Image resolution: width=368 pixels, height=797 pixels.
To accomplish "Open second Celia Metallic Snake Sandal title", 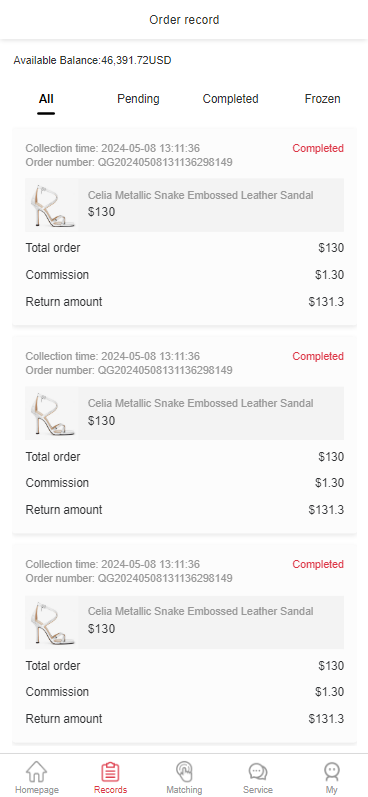I will pyautogui.click(x=200, y=403).
